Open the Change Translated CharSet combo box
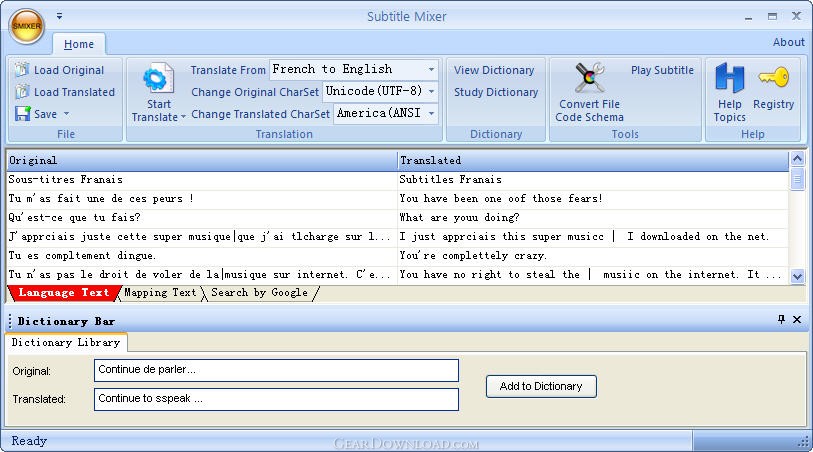The width and height of the screenshot is (813, 452). [386, 113]
